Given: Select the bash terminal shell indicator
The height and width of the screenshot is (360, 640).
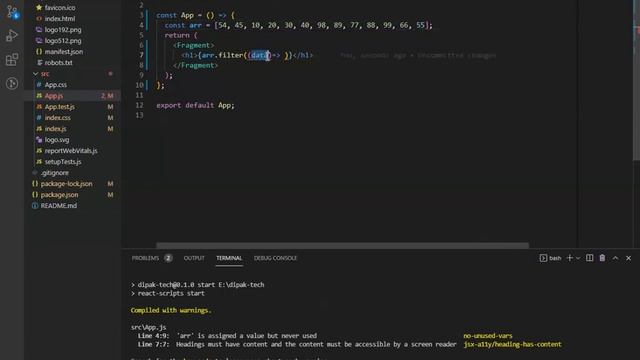Looking at the screenshot, I should (550, 258).
